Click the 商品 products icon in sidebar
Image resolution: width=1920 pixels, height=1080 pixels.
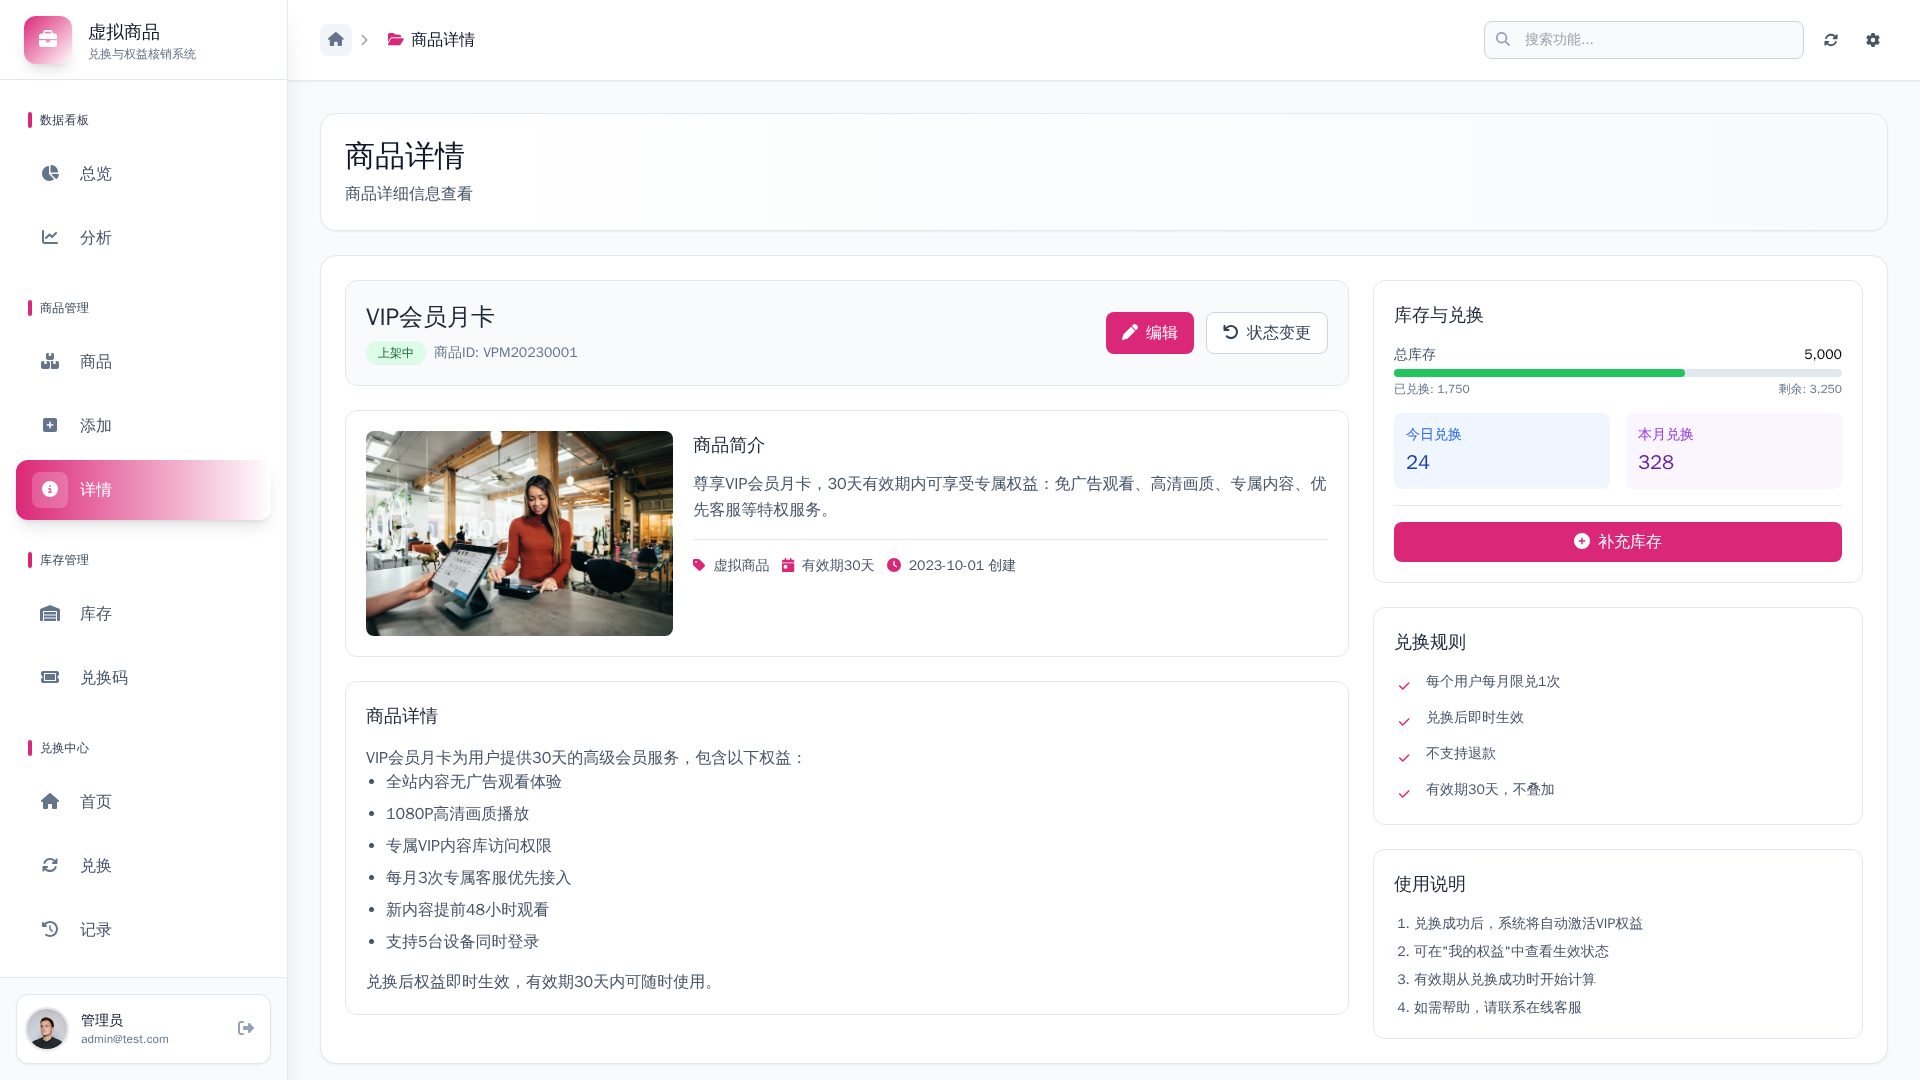click(x=50, y=361)
